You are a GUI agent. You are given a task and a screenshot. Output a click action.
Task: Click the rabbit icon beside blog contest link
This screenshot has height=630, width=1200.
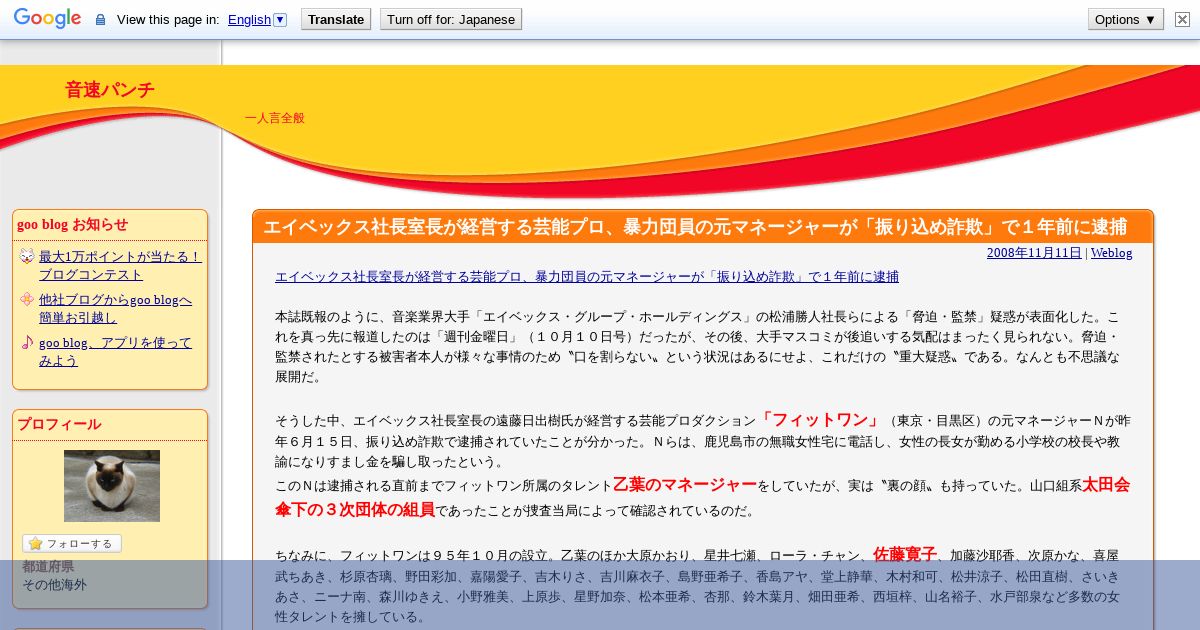tap(27, 256)
